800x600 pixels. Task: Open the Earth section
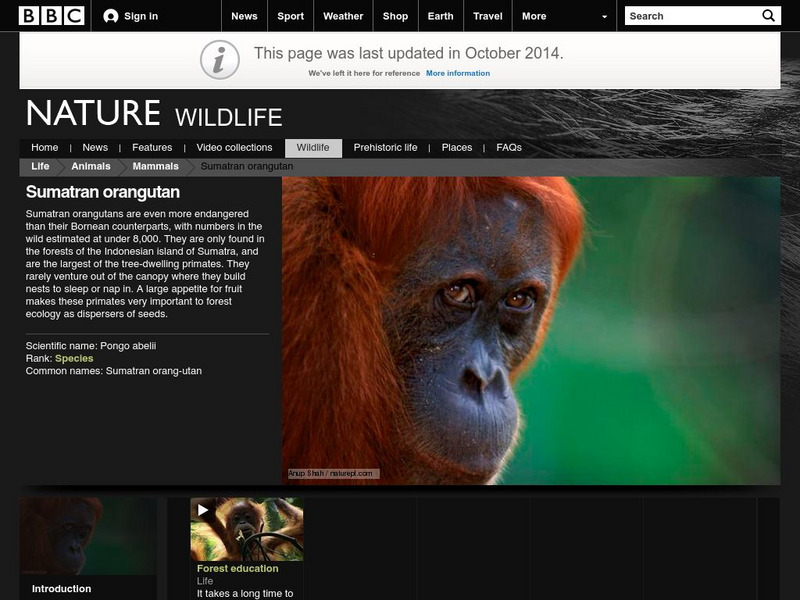coord(441,16)
